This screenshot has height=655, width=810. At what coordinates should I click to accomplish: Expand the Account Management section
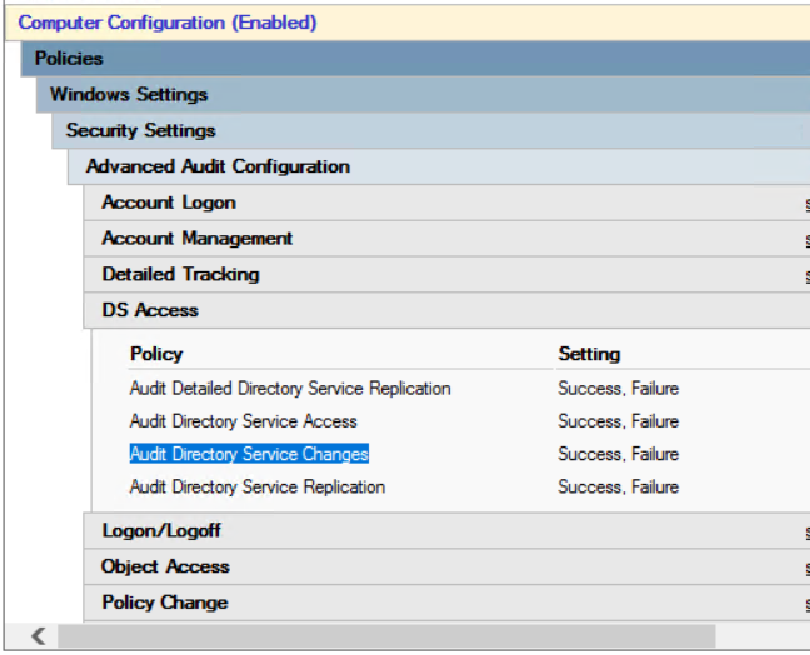click(195, 238)
